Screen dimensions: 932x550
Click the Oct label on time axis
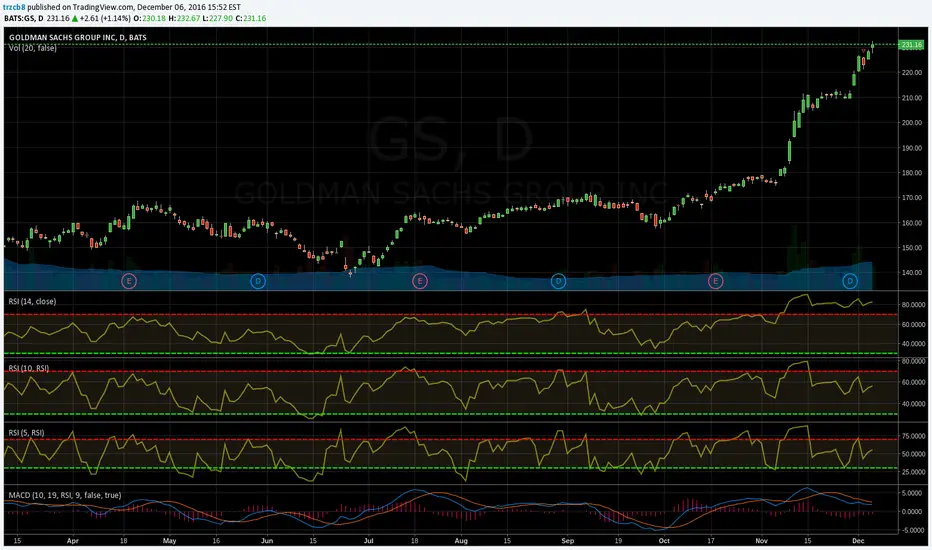tap(664, 541)
